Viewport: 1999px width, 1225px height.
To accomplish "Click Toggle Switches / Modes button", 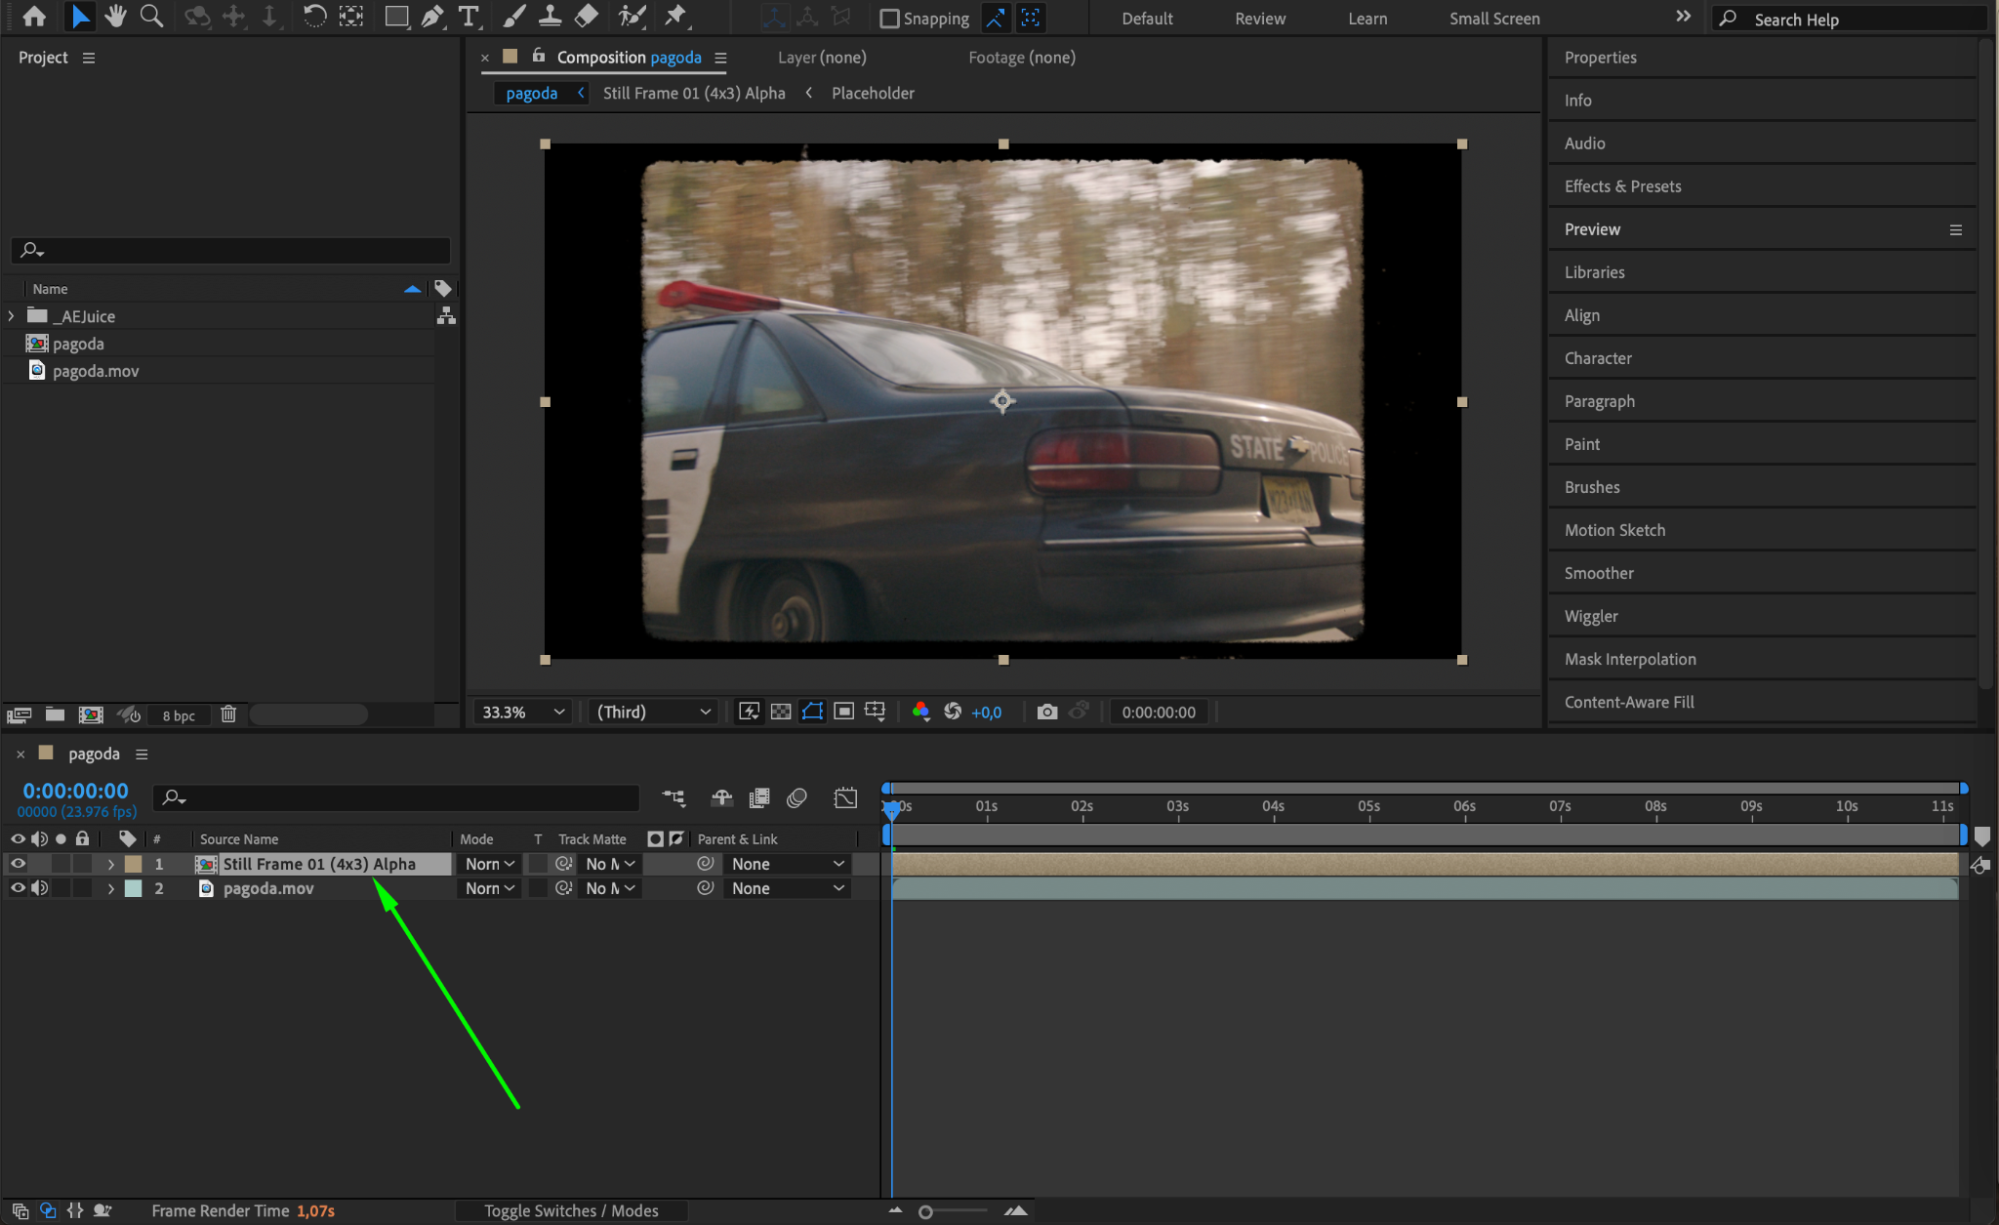I will 571,1211.
